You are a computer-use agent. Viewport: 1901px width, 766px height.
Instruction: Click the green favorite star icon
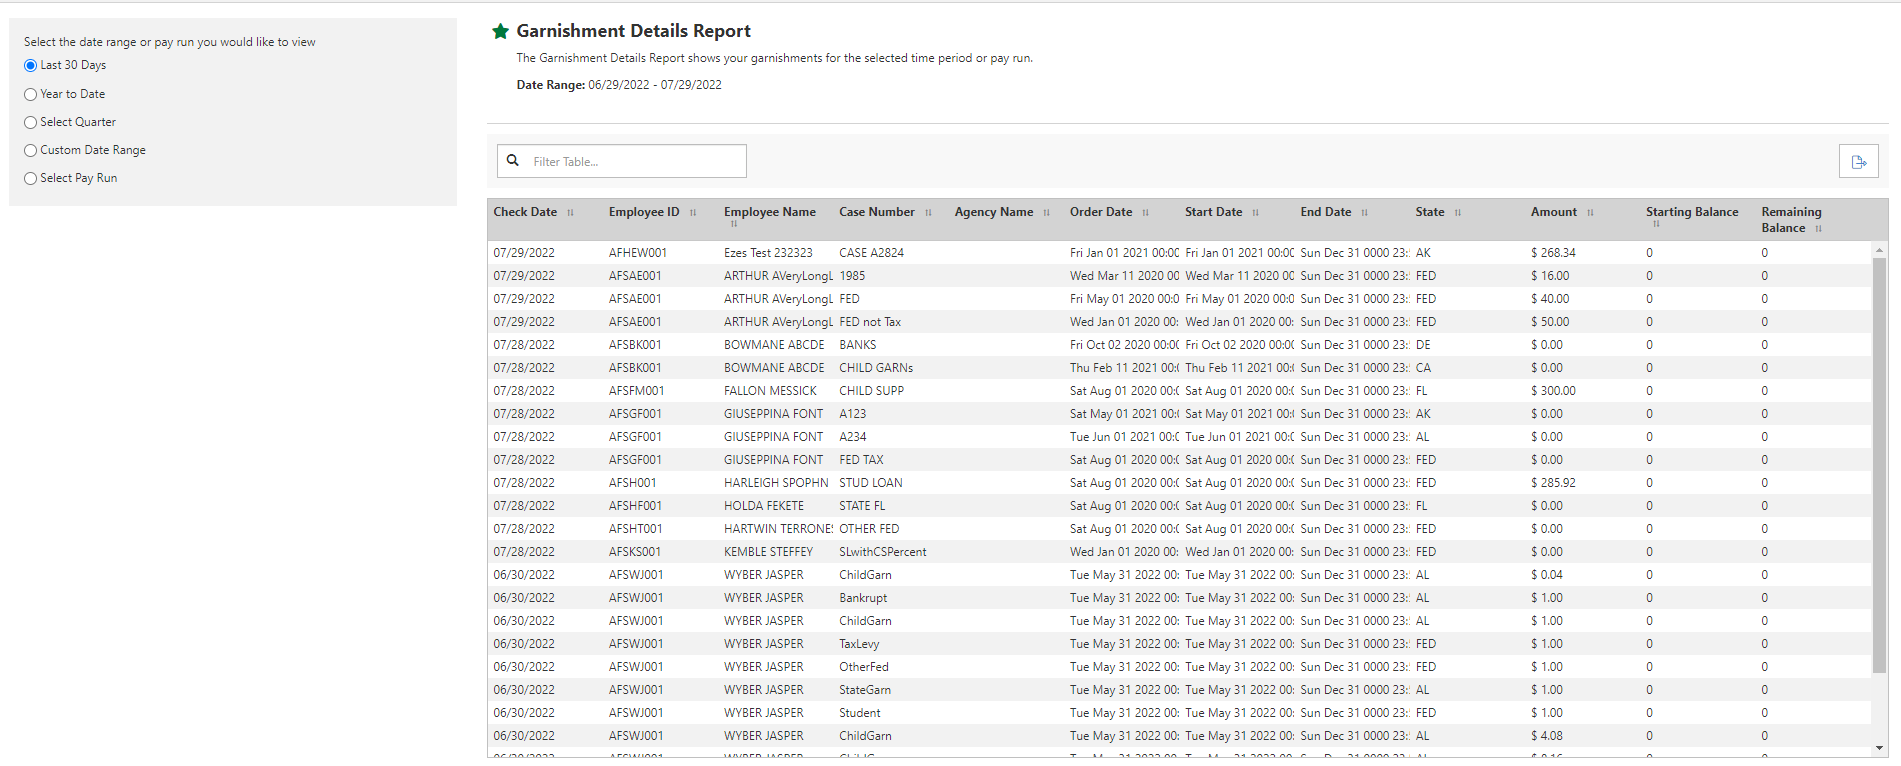[x=501, y=31]
